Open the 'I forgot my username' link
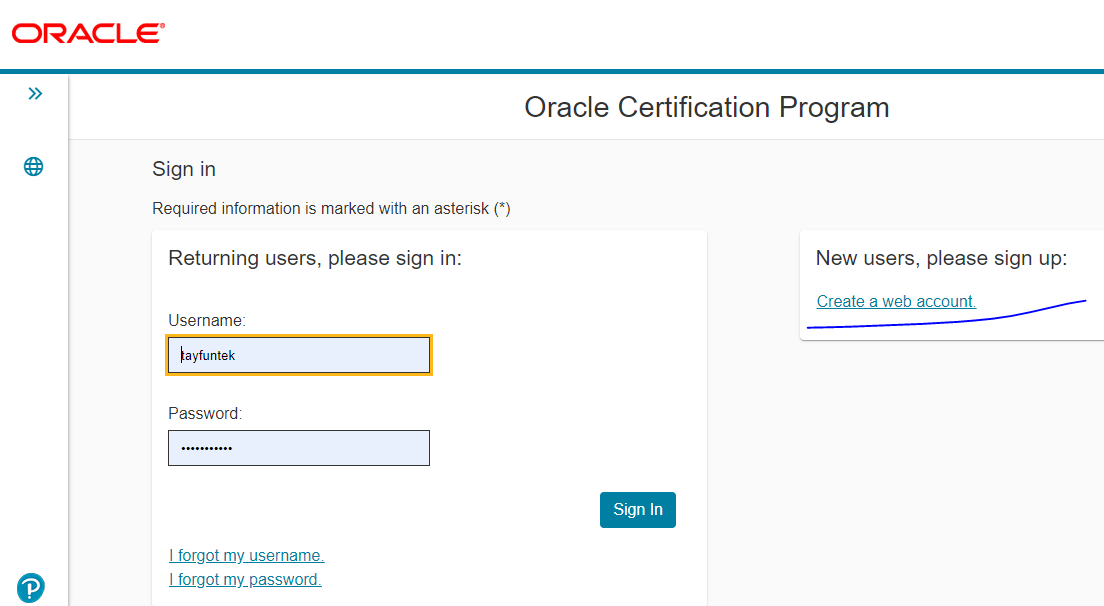This screenshot has width=1104, height=606. 247,556
